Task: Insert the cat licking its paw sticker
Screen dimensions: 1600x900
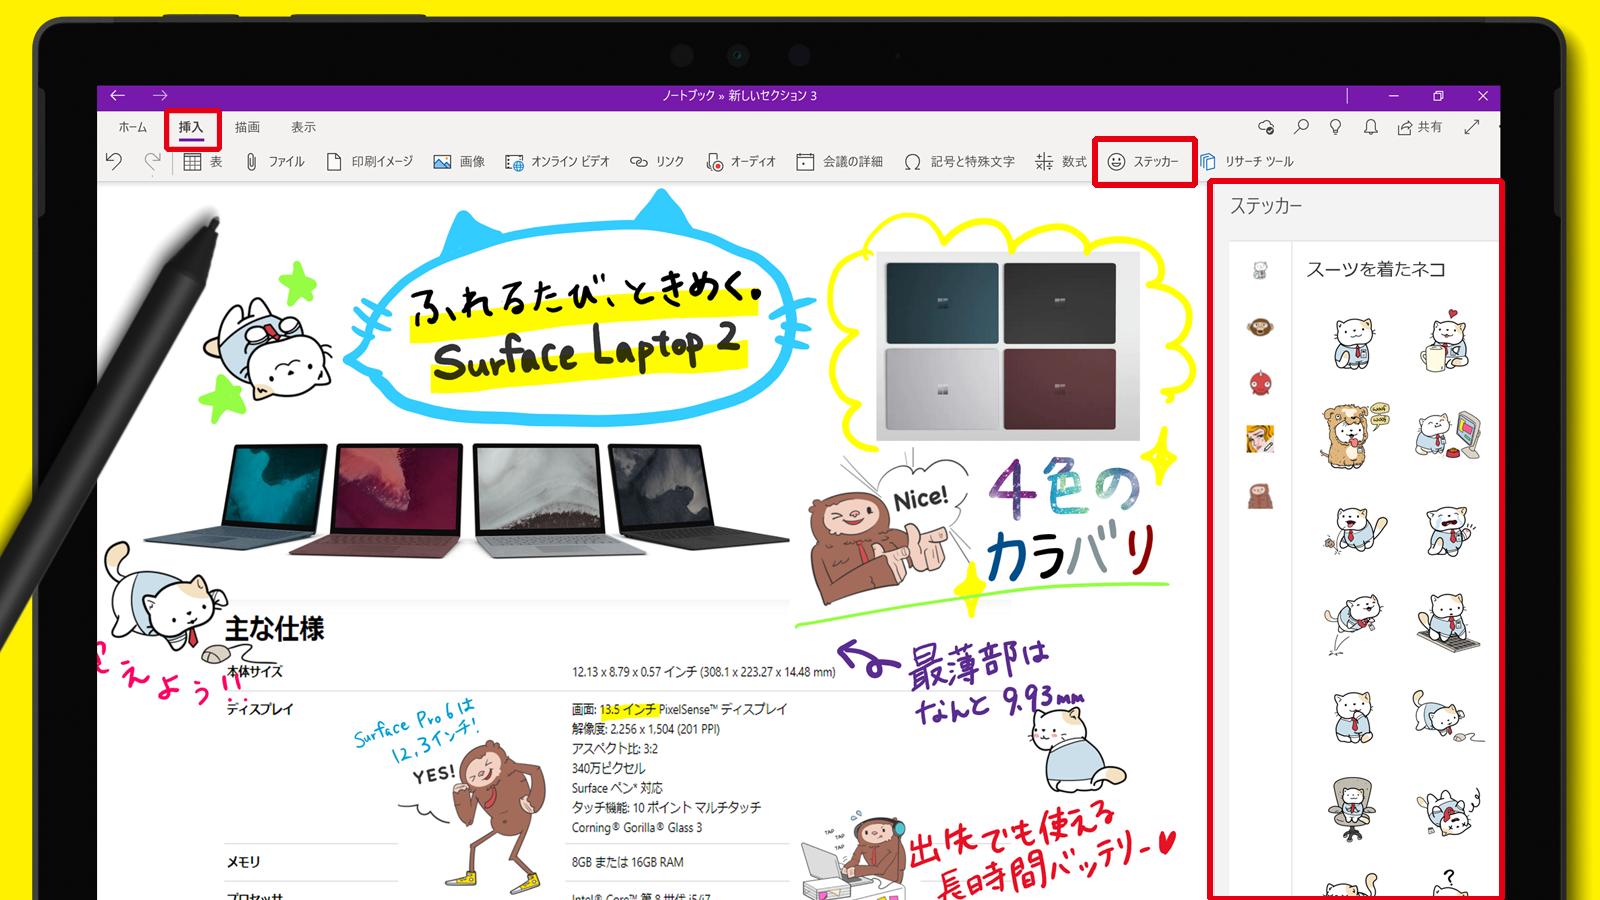Action: [x=1354, y=716]
